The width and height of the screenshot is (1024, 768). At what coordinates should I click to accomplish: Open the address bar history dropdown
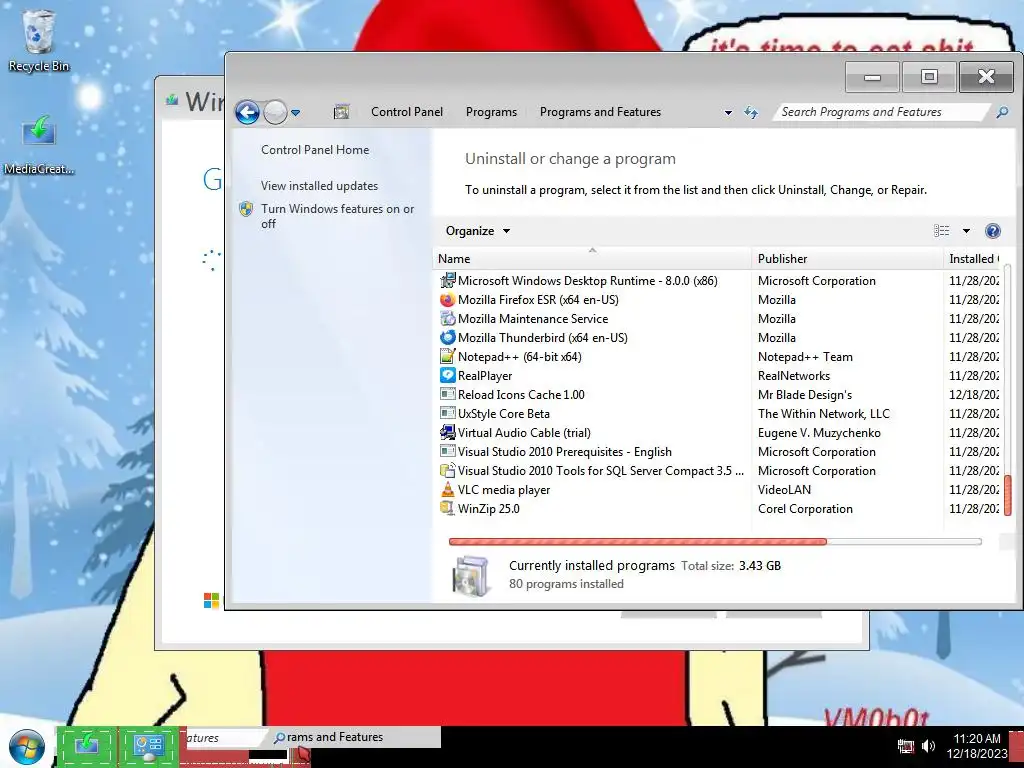tap(728, 112)
